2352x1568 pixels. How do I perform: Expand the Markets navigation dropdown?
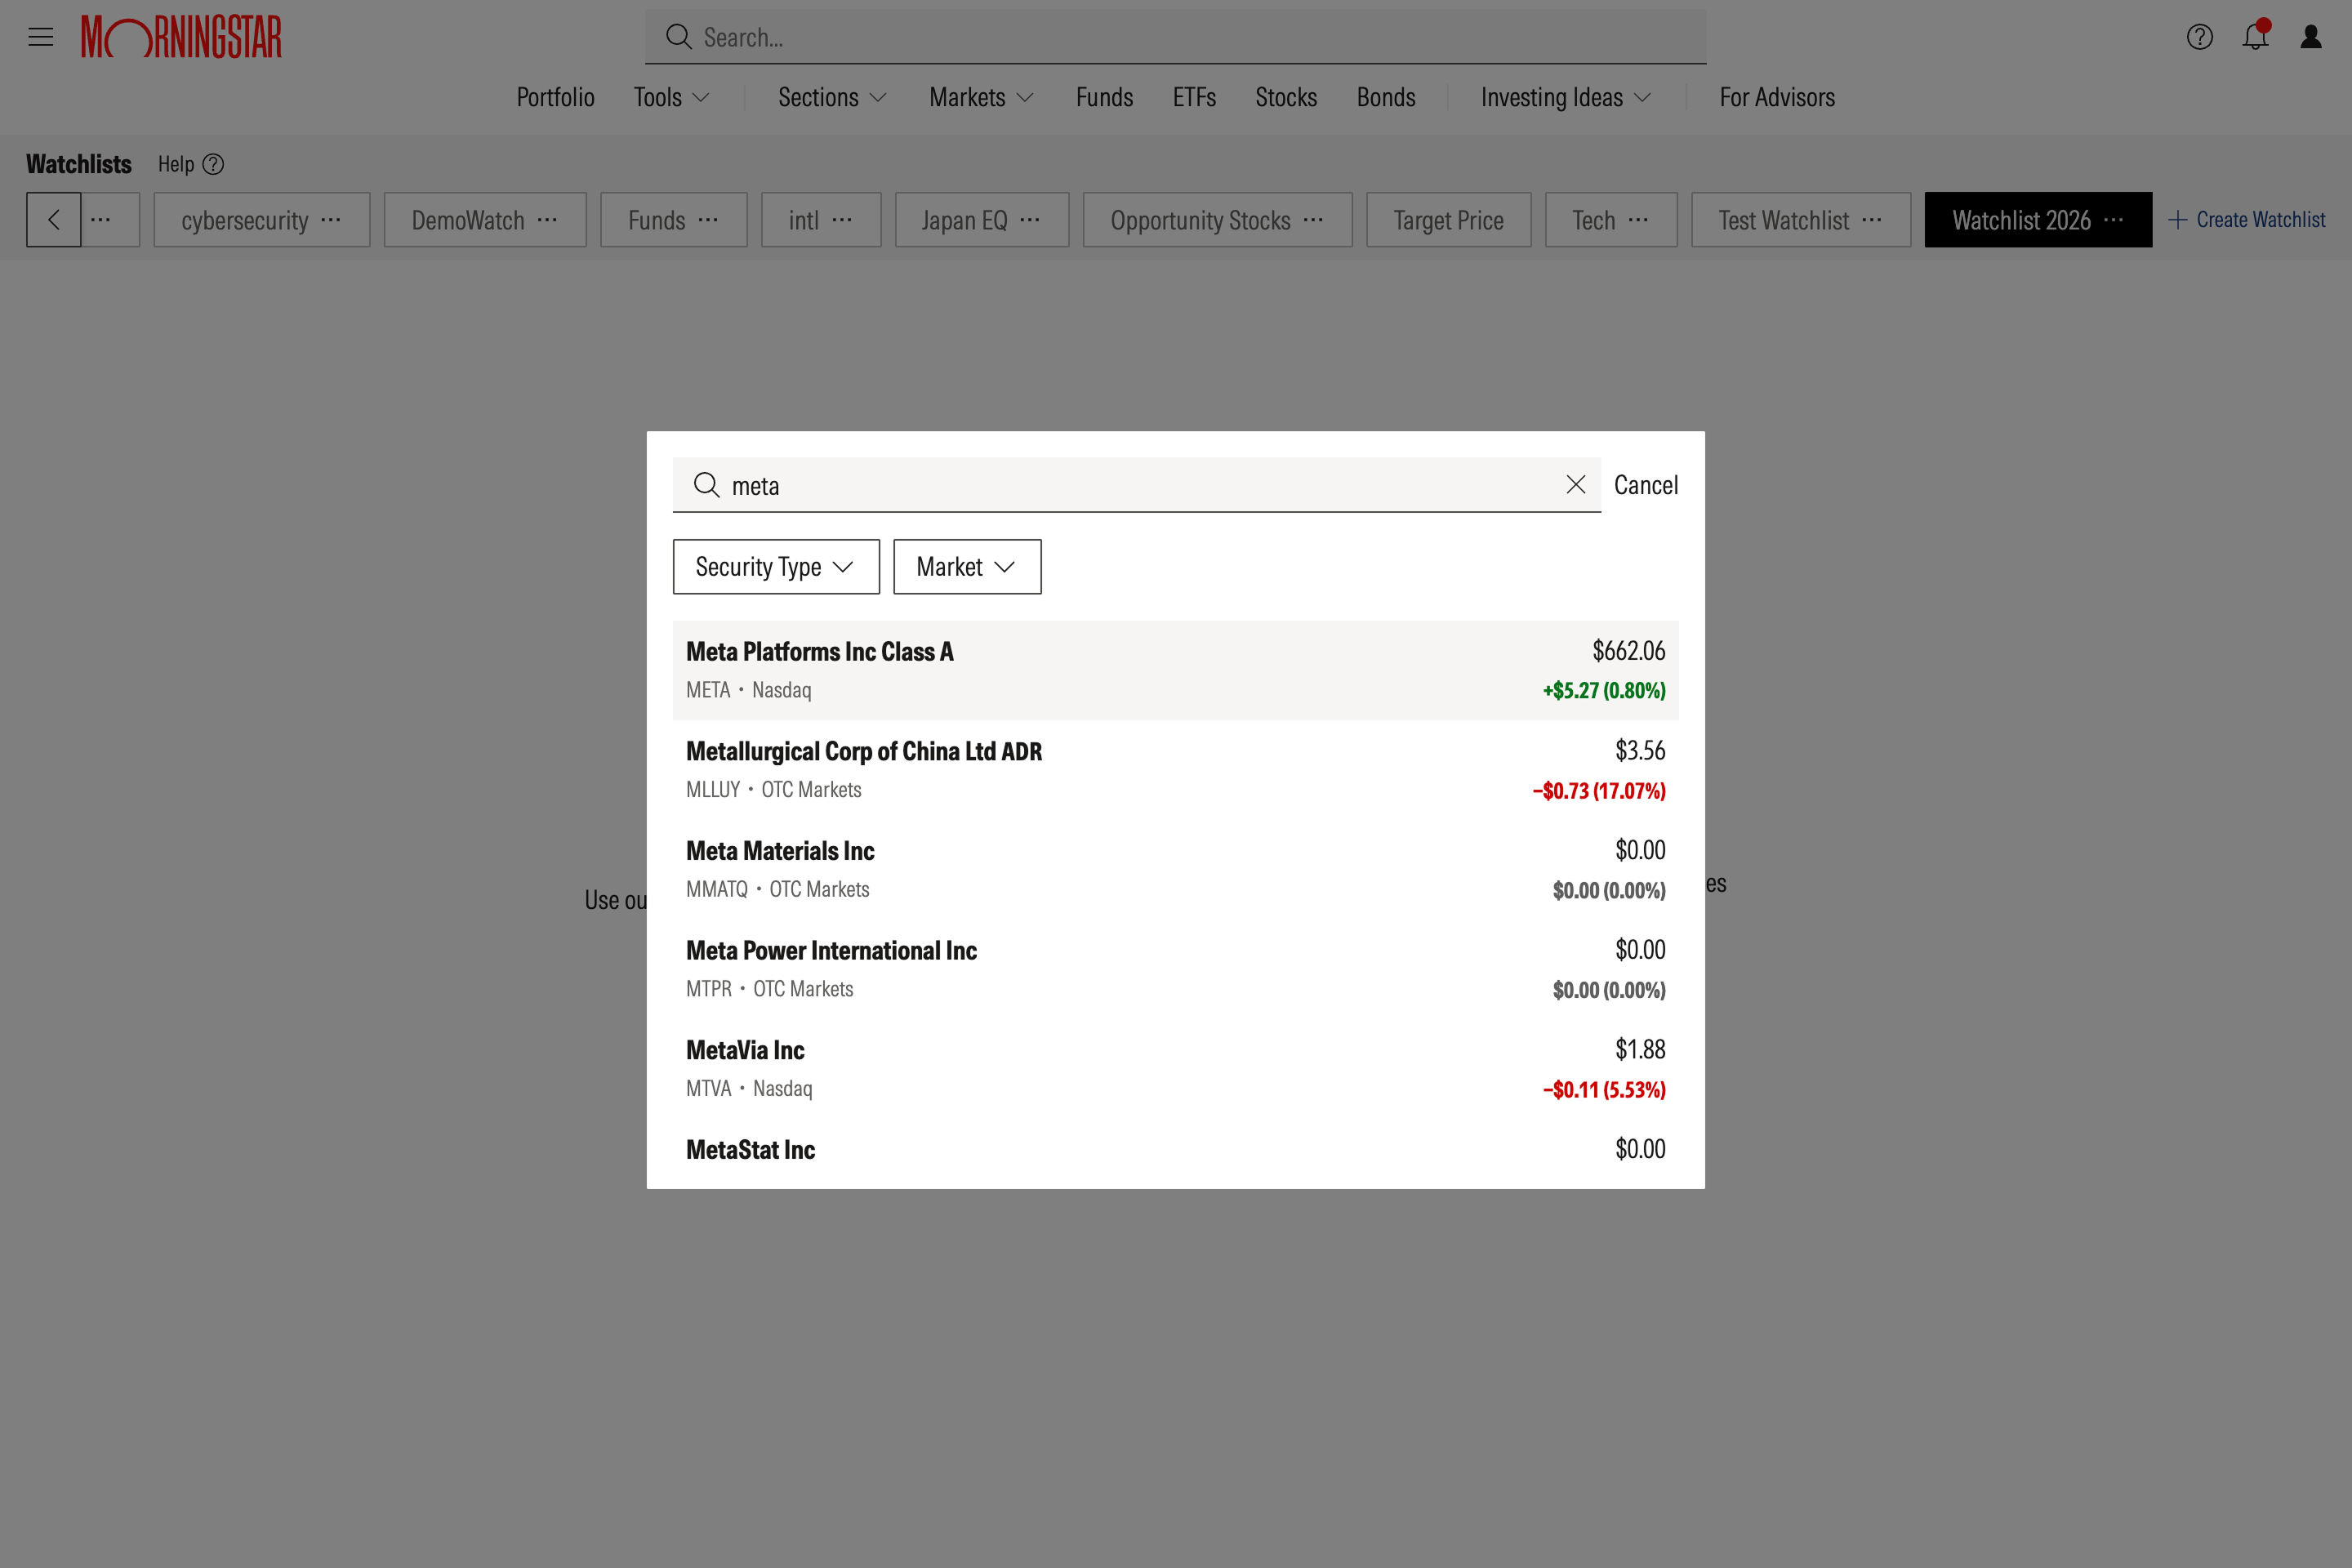(981, 97)
